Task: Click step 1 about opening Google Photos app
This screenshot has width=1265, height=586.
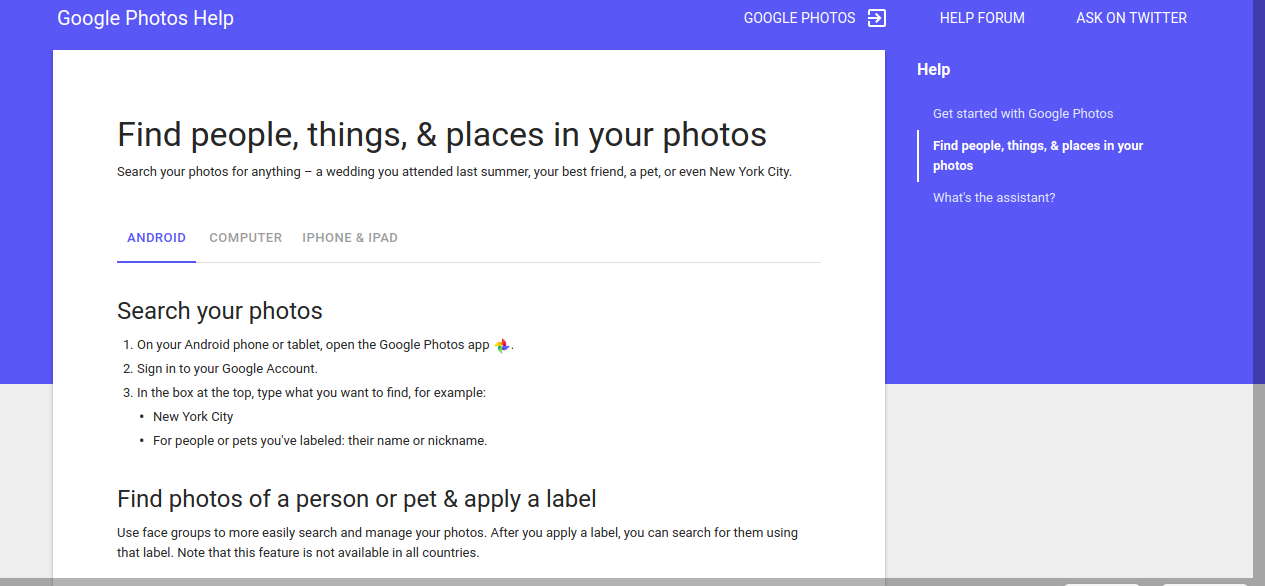Action: (x=325, y=345)
